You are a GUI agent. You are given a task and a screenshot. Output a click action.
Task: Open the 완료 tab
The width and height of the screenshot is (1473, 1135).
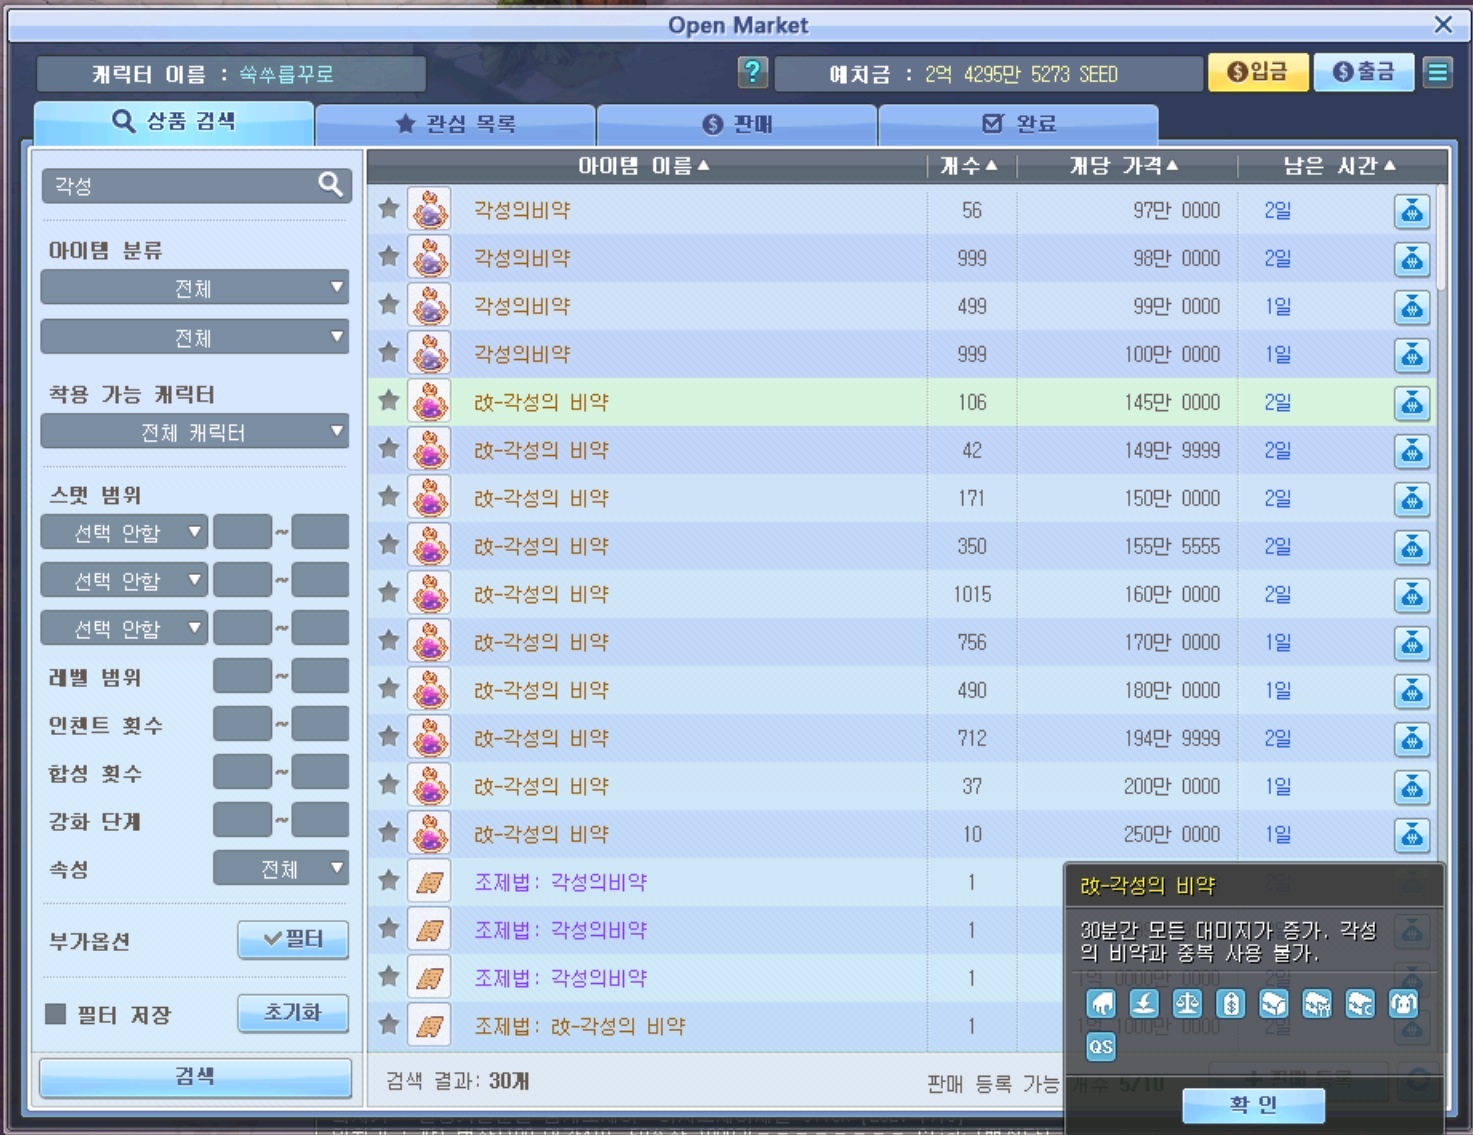click(x=1018, y=124)
